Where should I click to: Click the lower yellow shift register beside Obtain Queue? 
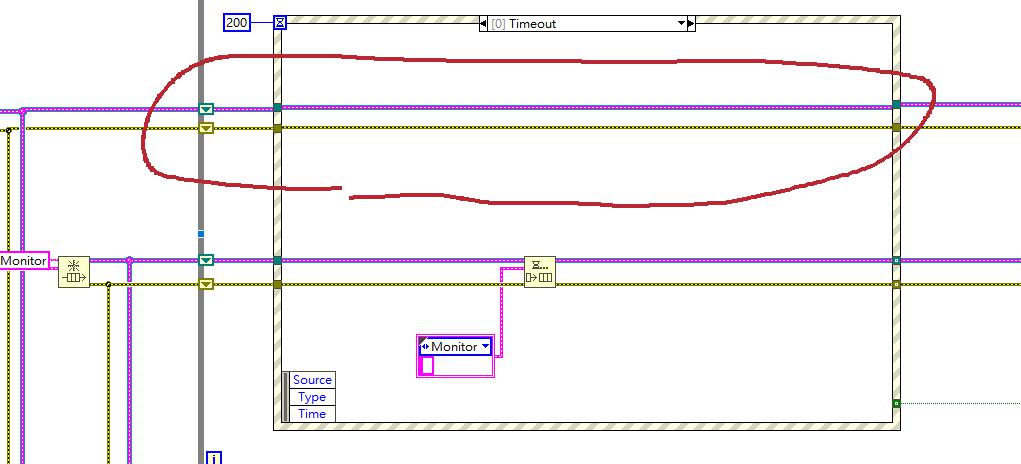click(x=206, y=284)
